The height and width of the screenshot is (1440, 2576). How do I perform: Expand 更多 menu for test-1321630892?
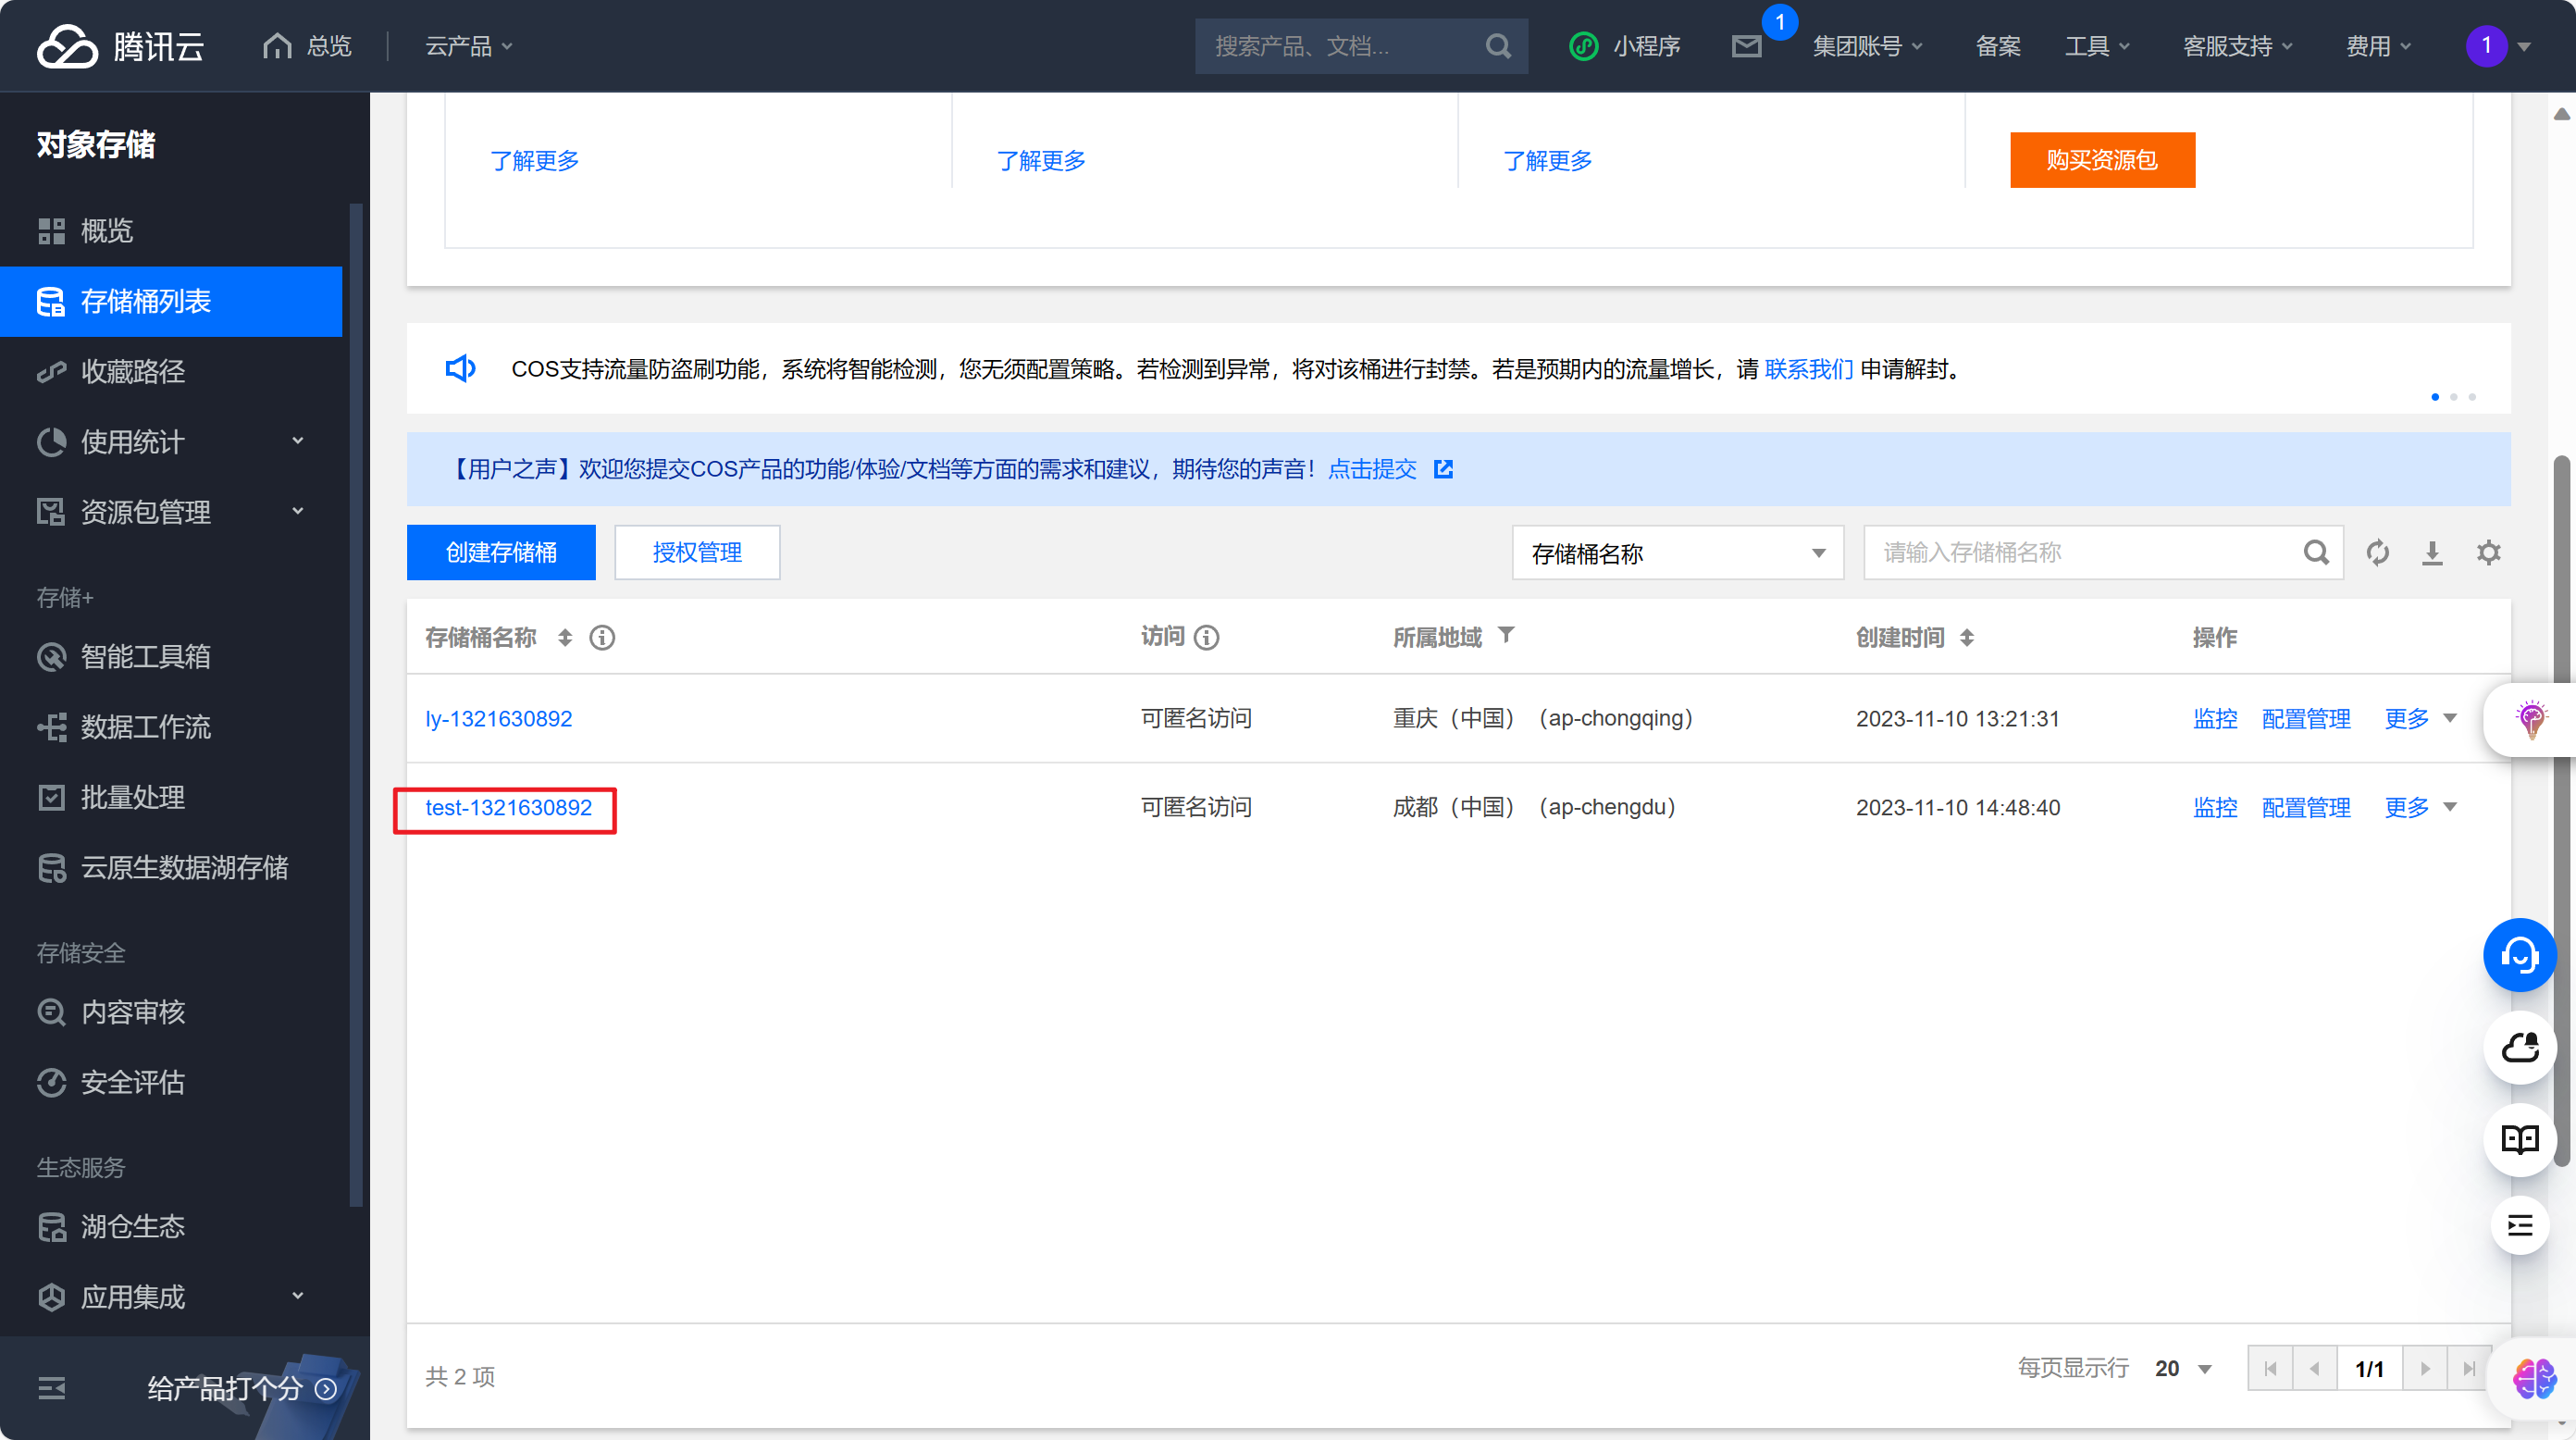point(2419,807)
